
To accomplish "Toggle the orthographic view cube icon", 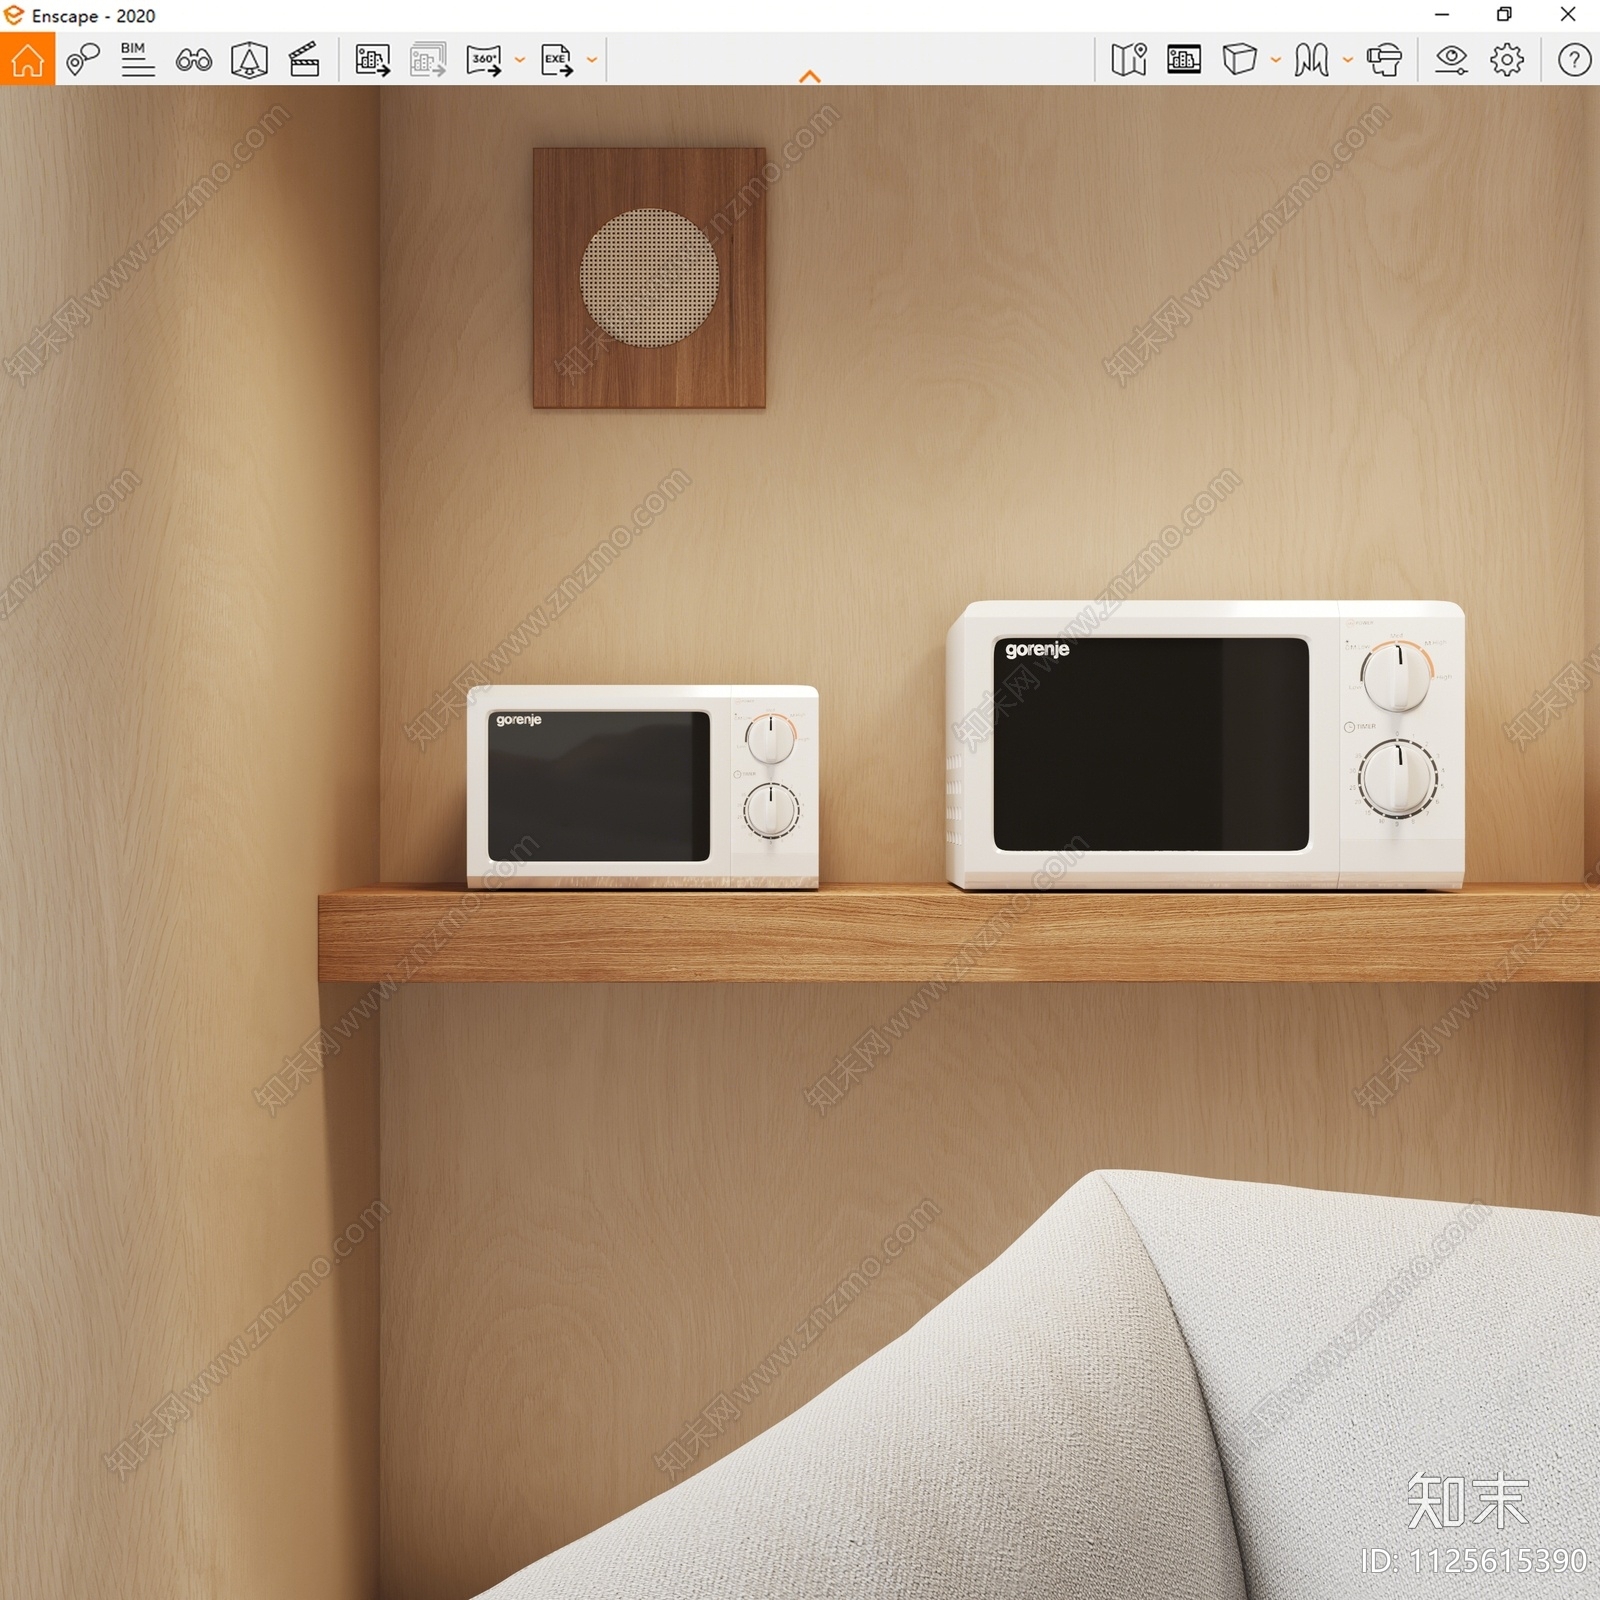I will 1239,60.
